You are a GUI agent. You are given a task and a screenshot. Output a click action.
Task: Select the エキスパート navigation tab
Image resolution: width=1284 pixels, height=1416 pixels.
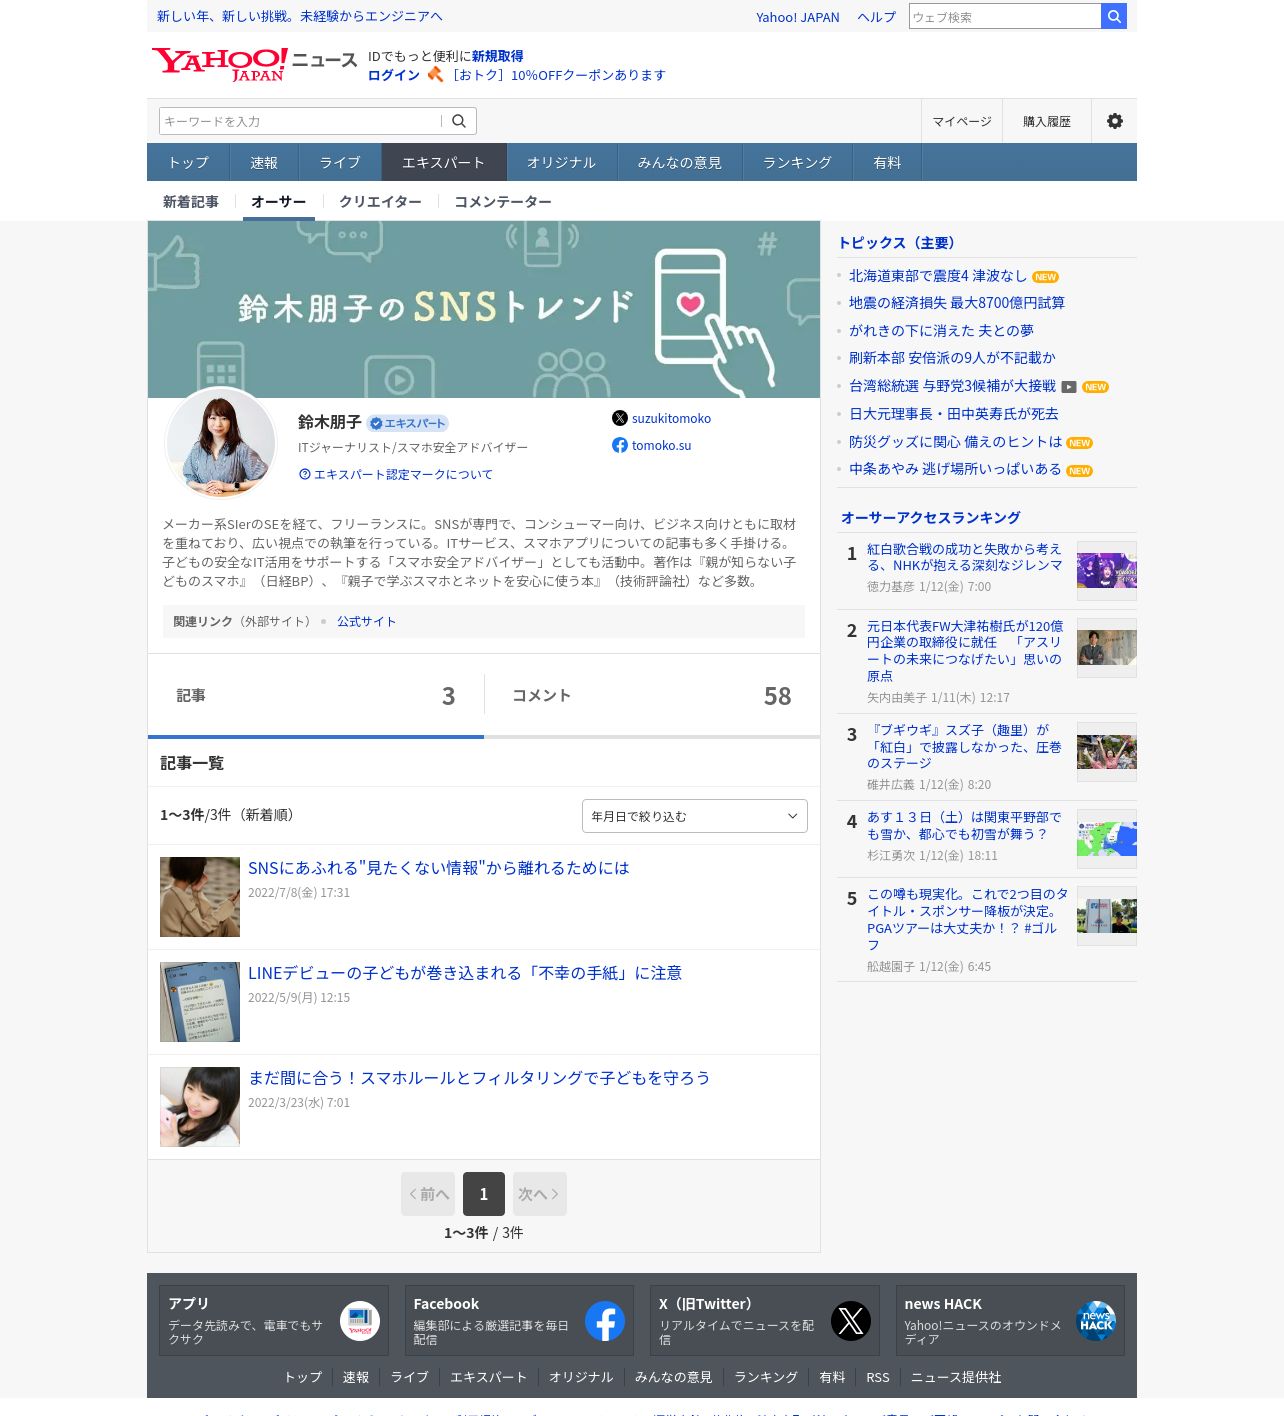coord(443,162)
